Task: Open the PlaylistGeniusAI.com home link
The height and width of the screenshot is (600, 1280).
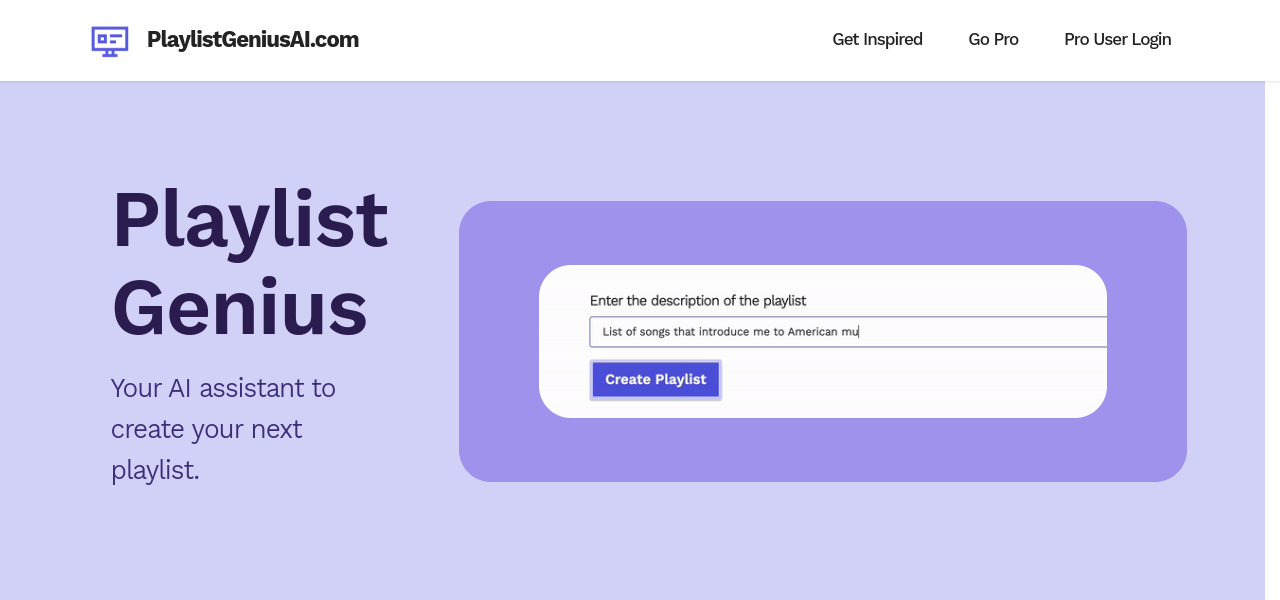Action: pyautogui.click(x=252, y=40)
